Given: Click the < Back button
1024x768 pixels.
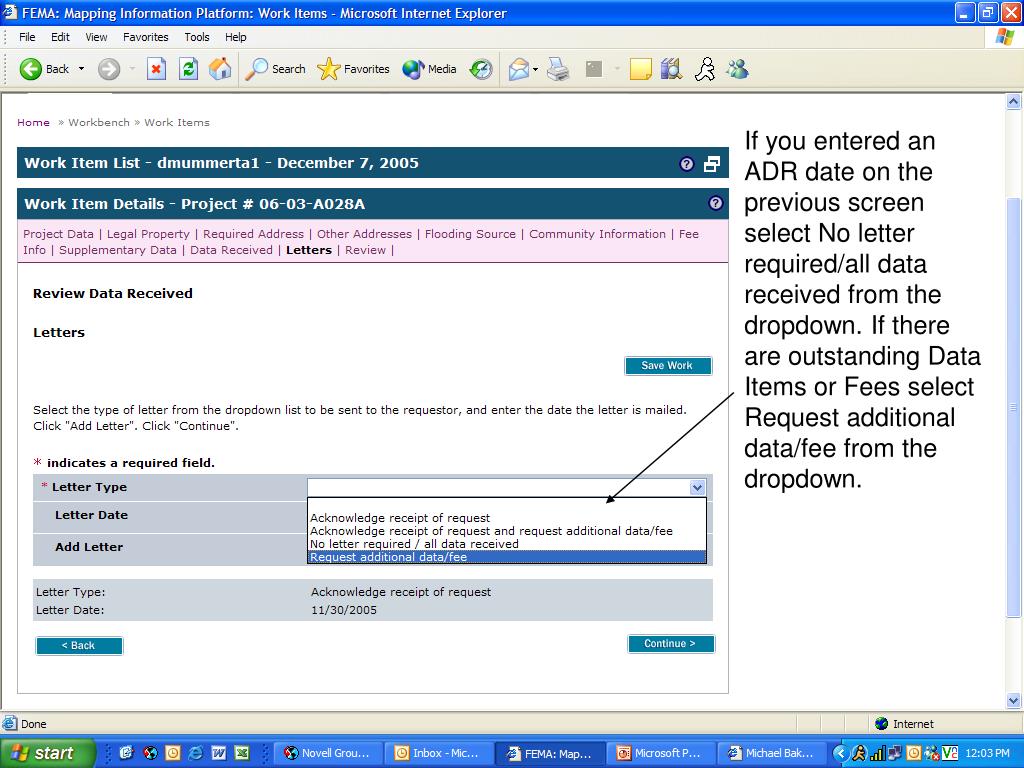Looking at the screenshot, I should pyautogui.click(x=79, y=646).
